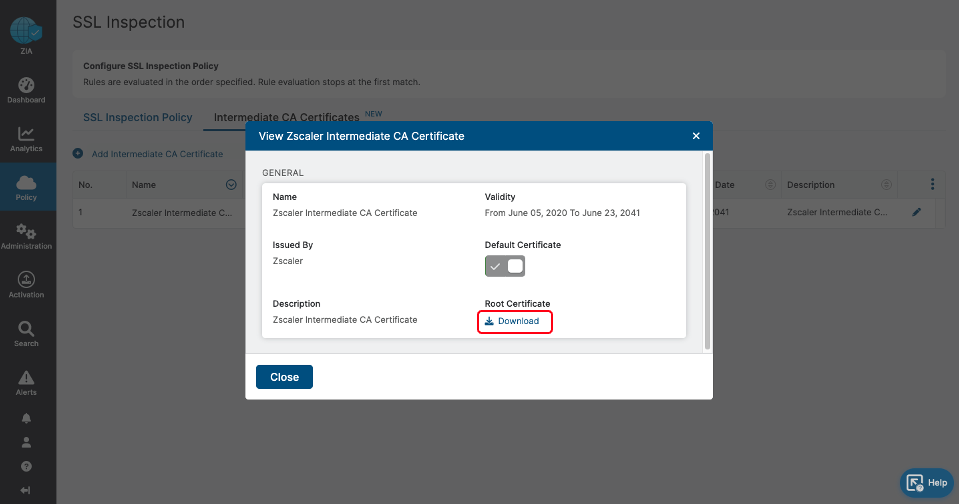The height and width of the screenshot is (504, 959).
Task: Expand the Name column filter dropdown
Action: [231, 185]
